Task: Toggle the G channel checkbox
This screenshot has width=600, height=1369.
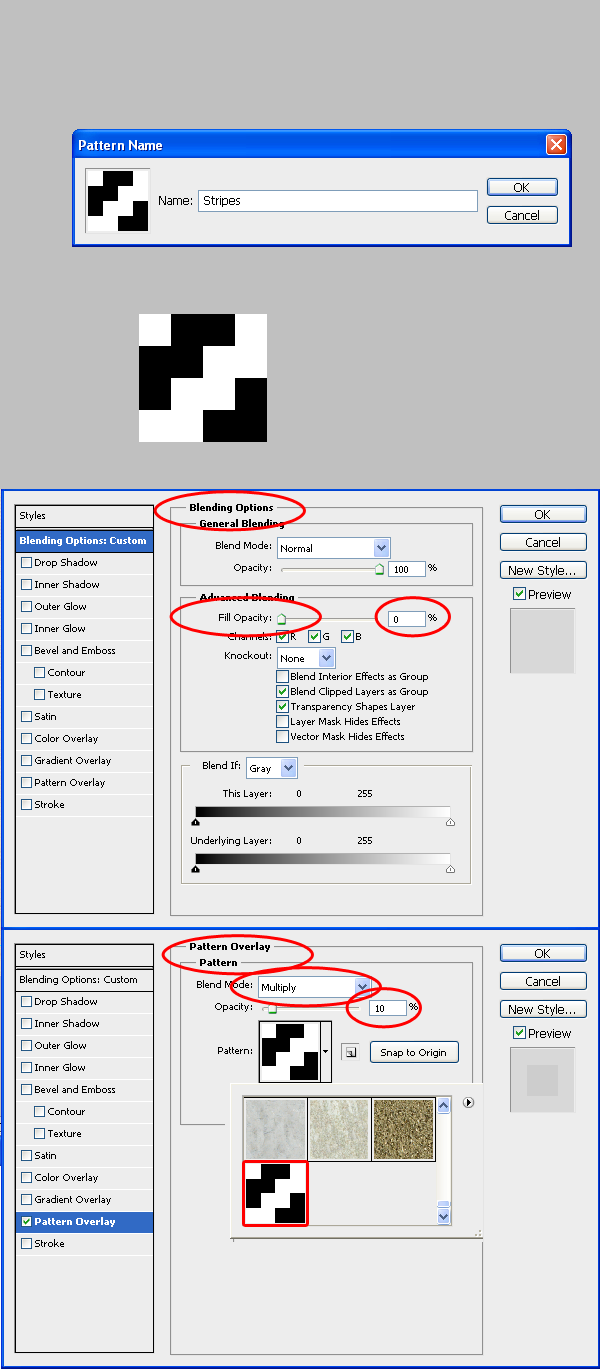Action: [314, 637]
